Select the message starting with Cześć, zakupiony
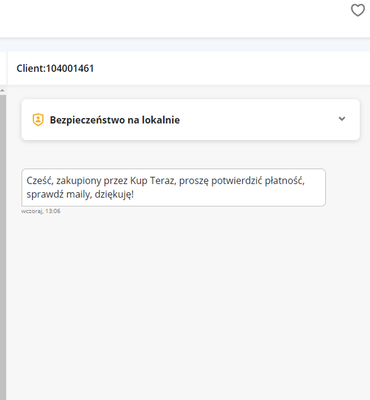The width and height of the screenshot is (370, 400). tap(173, 187)
